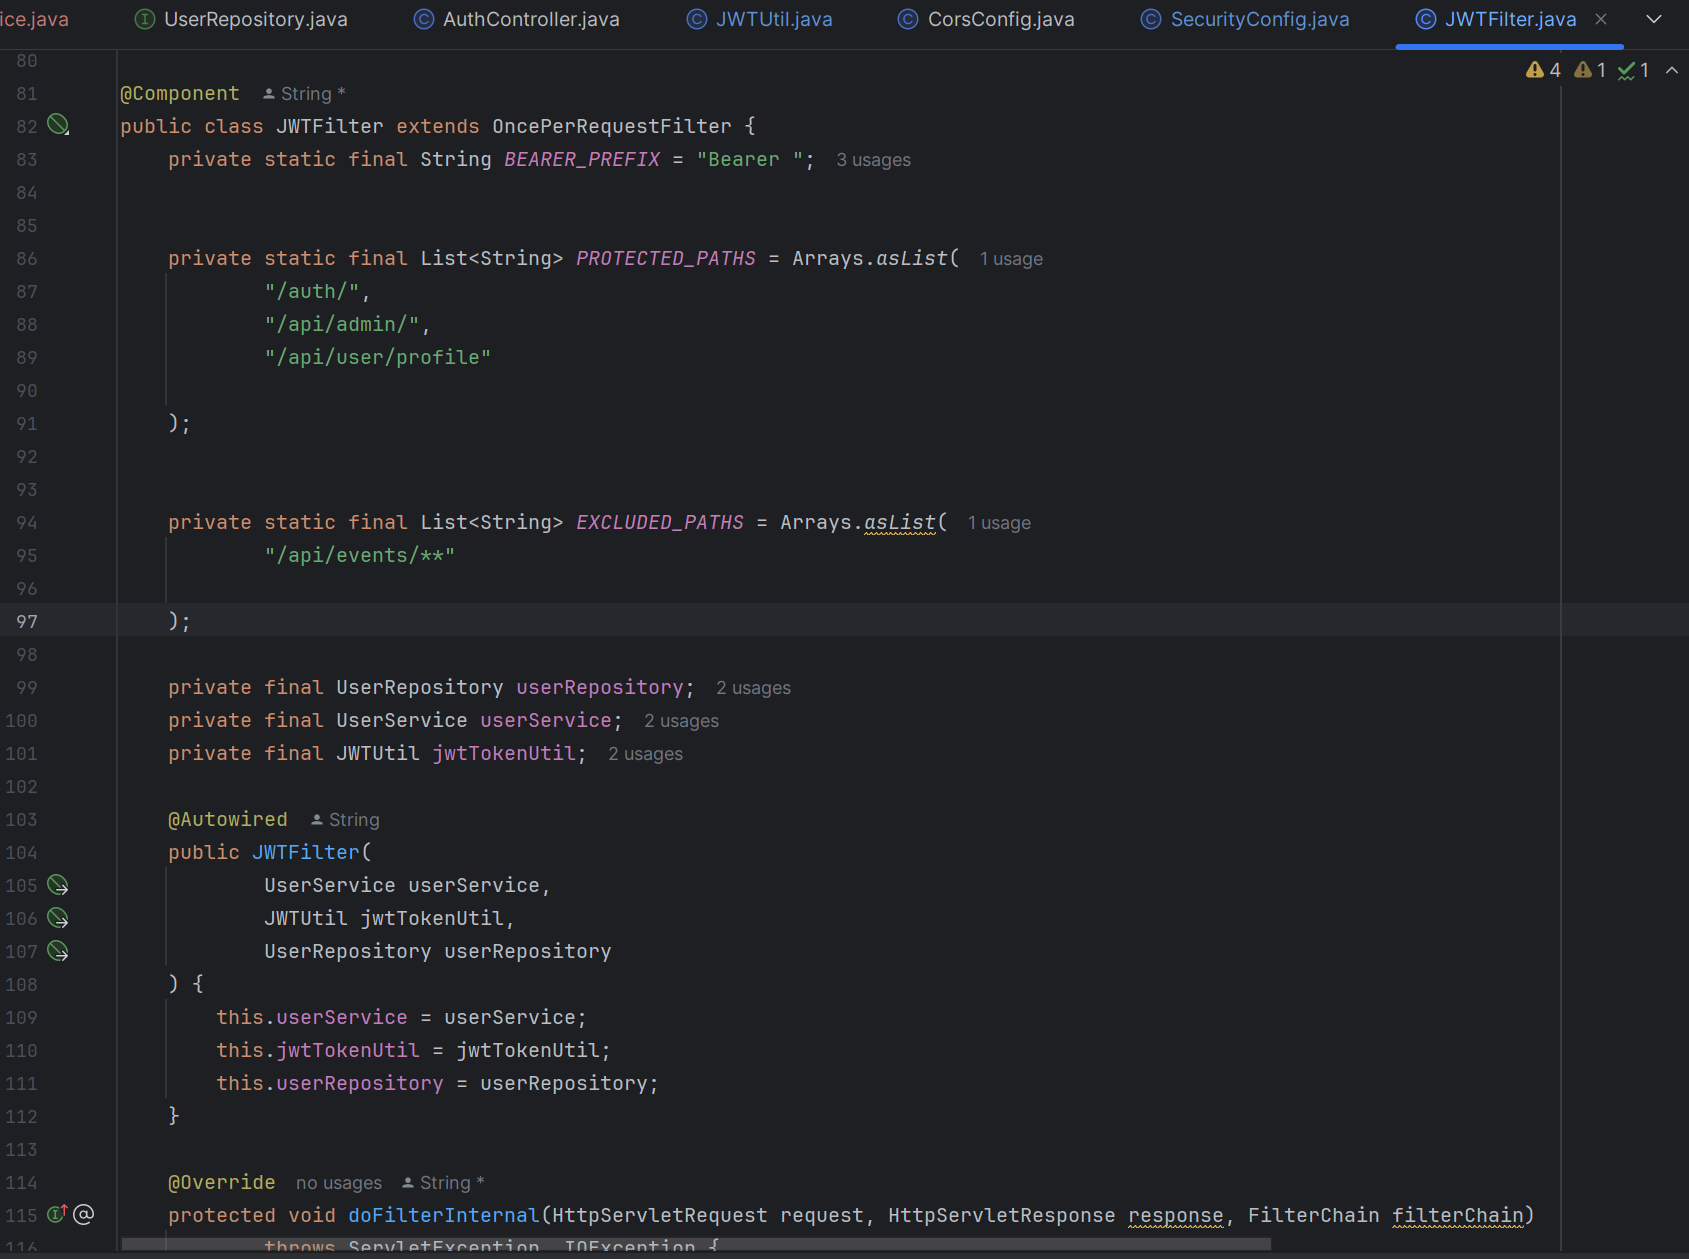Image resolution: width=1689 pixels, height=1259 pixels.
Task: Open the SecurityConfig.java tab
Action: point(1258,19)
